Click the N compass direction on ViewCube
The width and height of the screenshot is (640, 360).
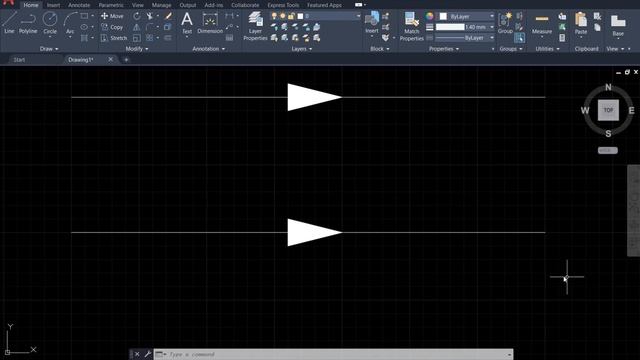608,87
